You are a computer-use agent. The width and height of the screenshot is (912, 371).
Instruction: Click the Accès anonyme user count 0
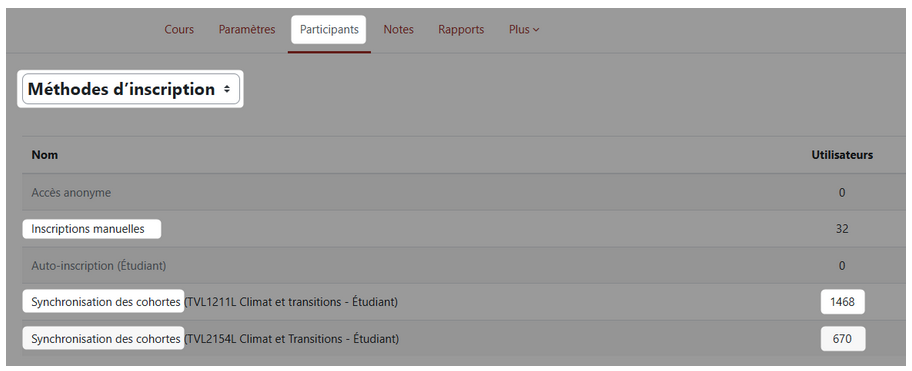point(842,192)
